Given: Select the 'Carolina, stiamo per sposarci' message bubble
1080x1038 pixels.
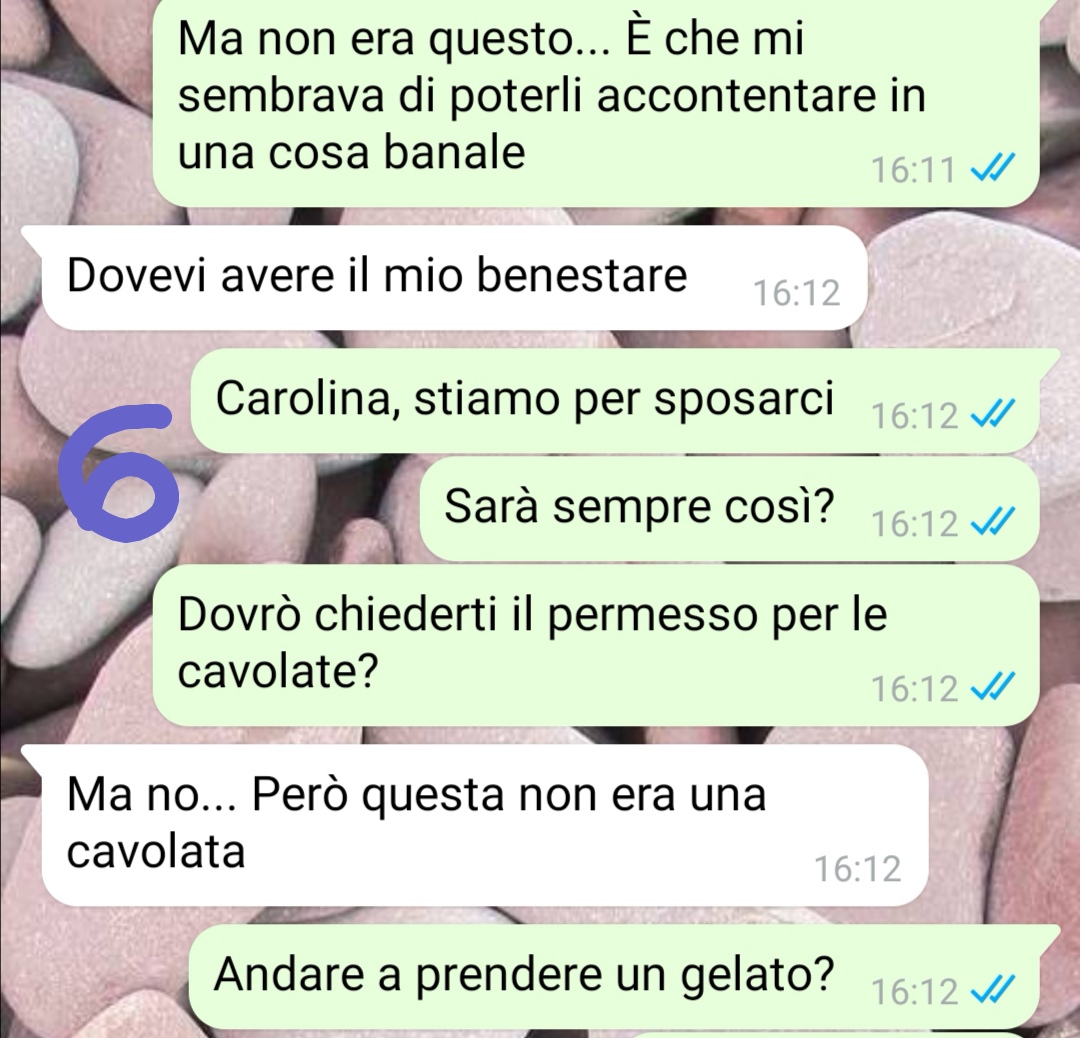Looking at the screenshot, I should [615, 401].
